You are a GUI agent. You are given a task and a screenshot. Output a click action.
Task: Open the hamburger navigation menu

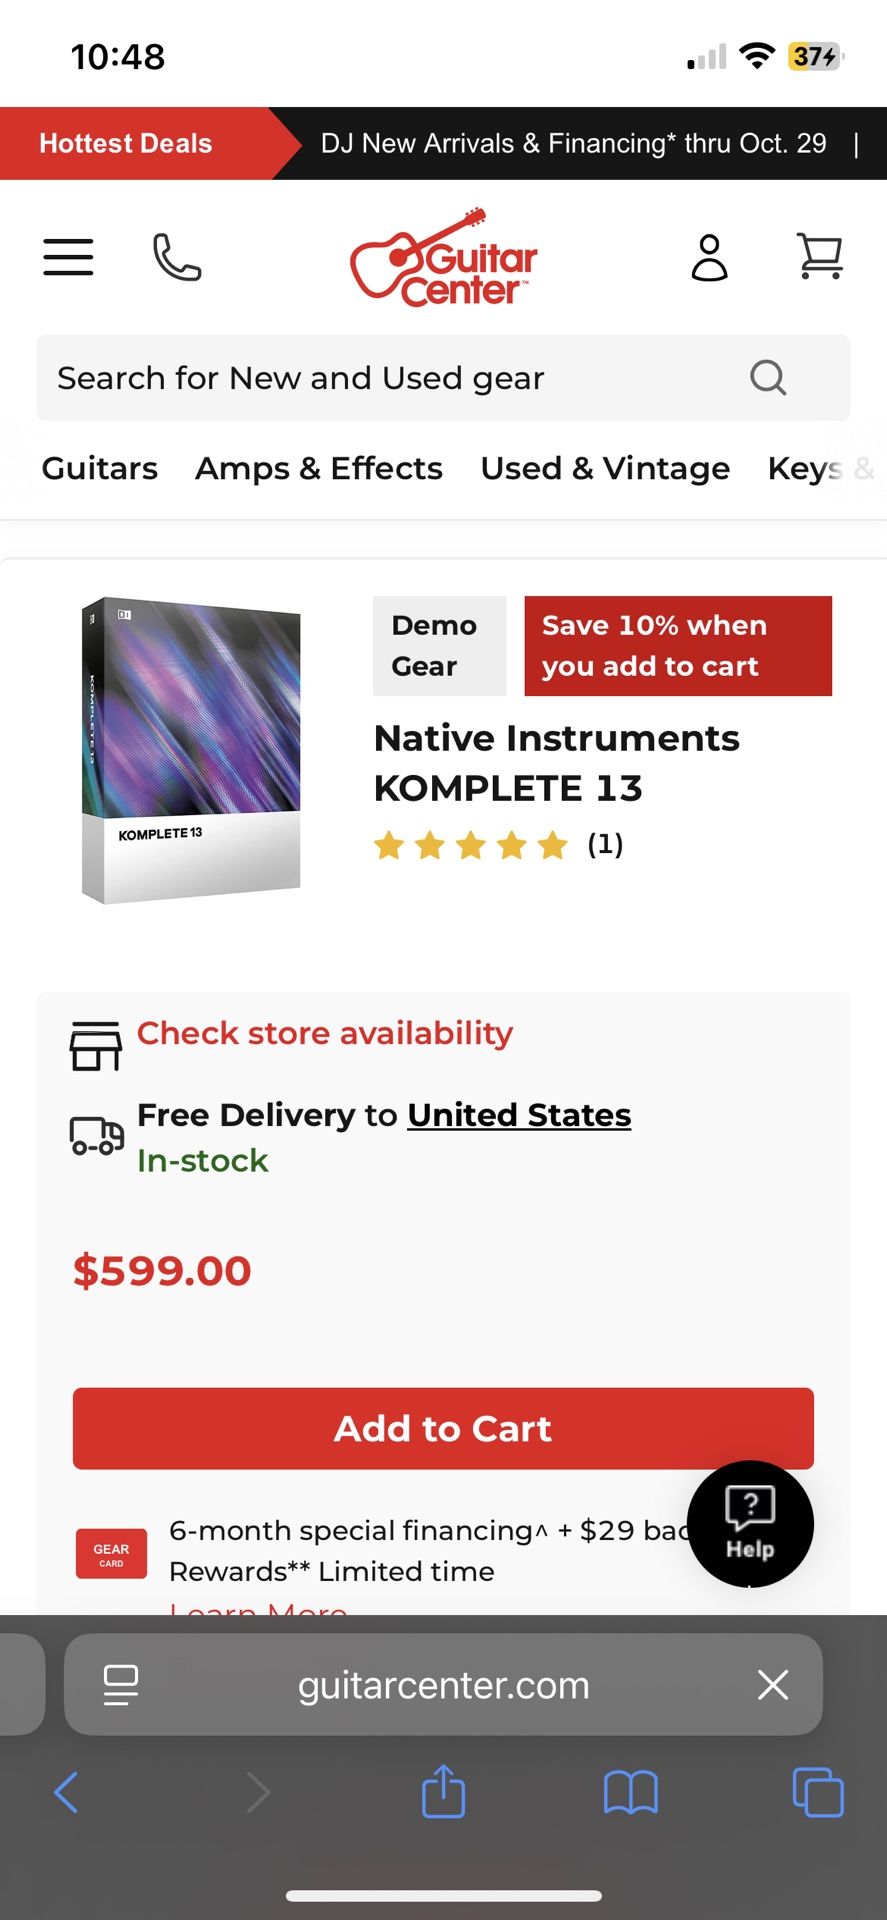[x=67, y=257]
